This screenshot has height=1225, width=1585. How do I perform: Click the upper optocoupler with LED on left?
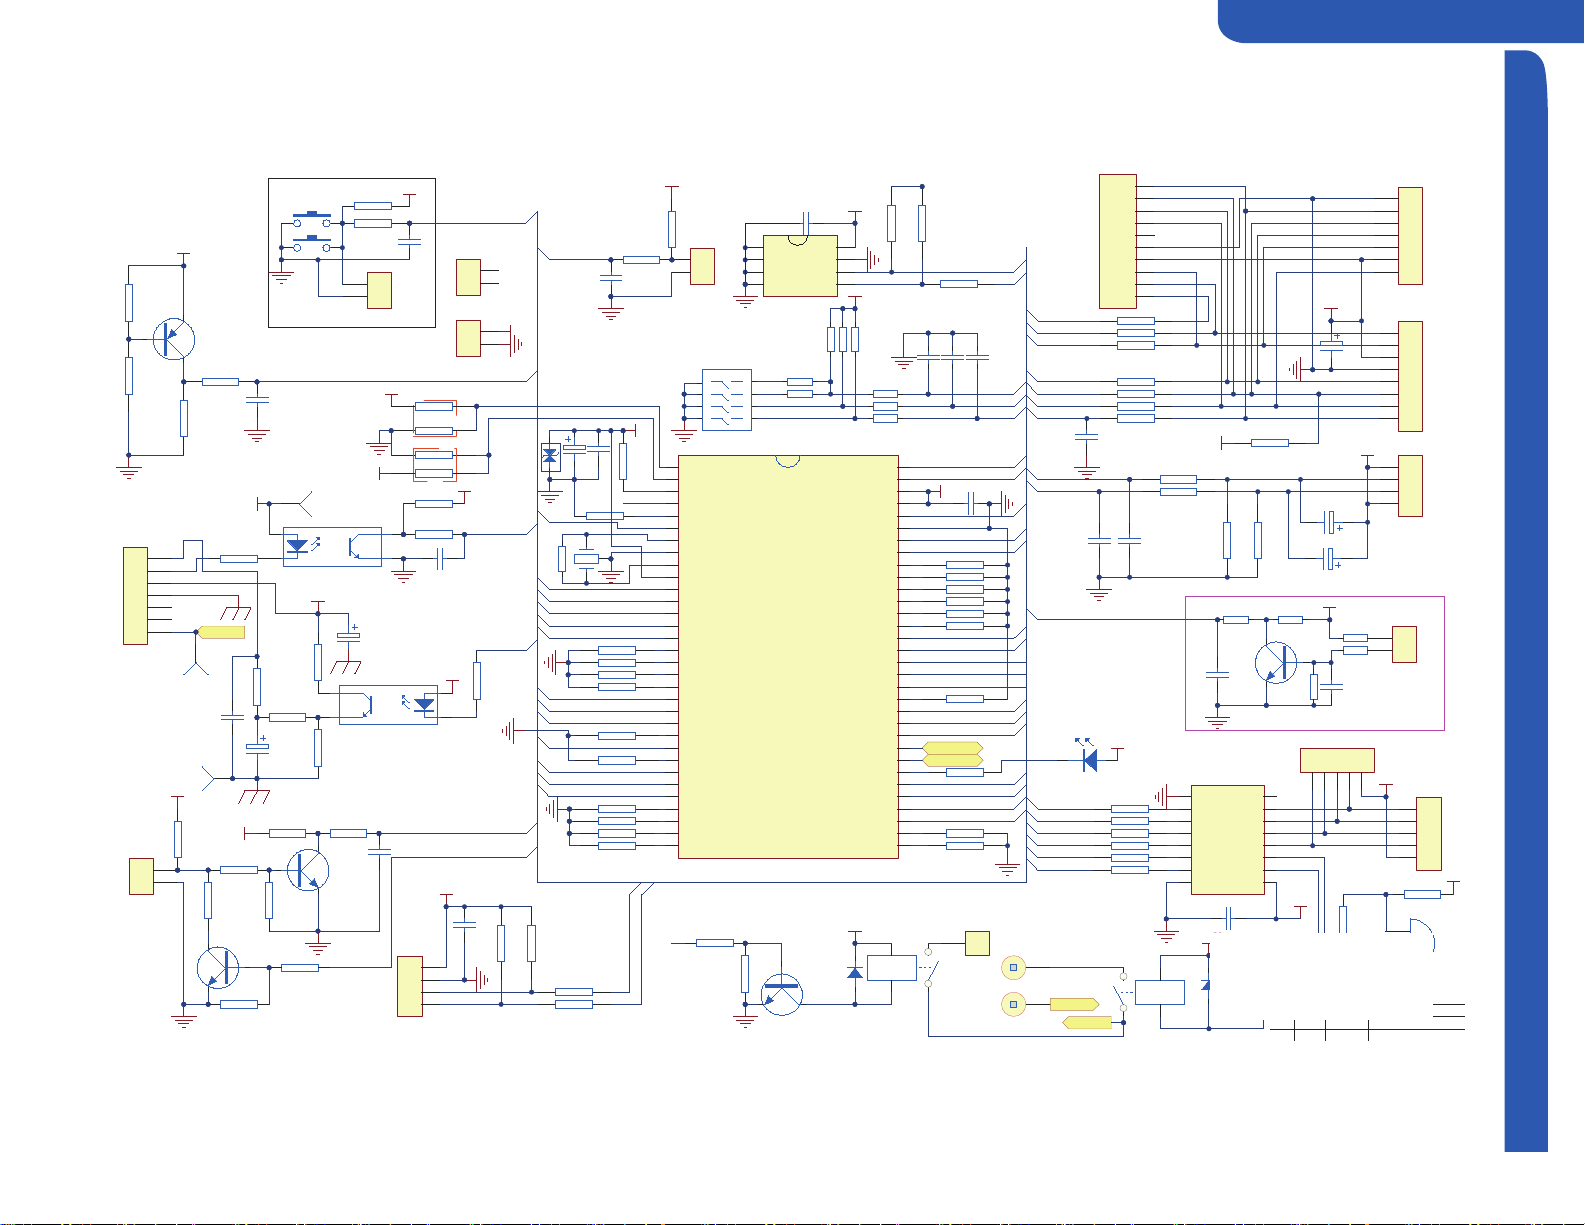(x=332, y=547)
